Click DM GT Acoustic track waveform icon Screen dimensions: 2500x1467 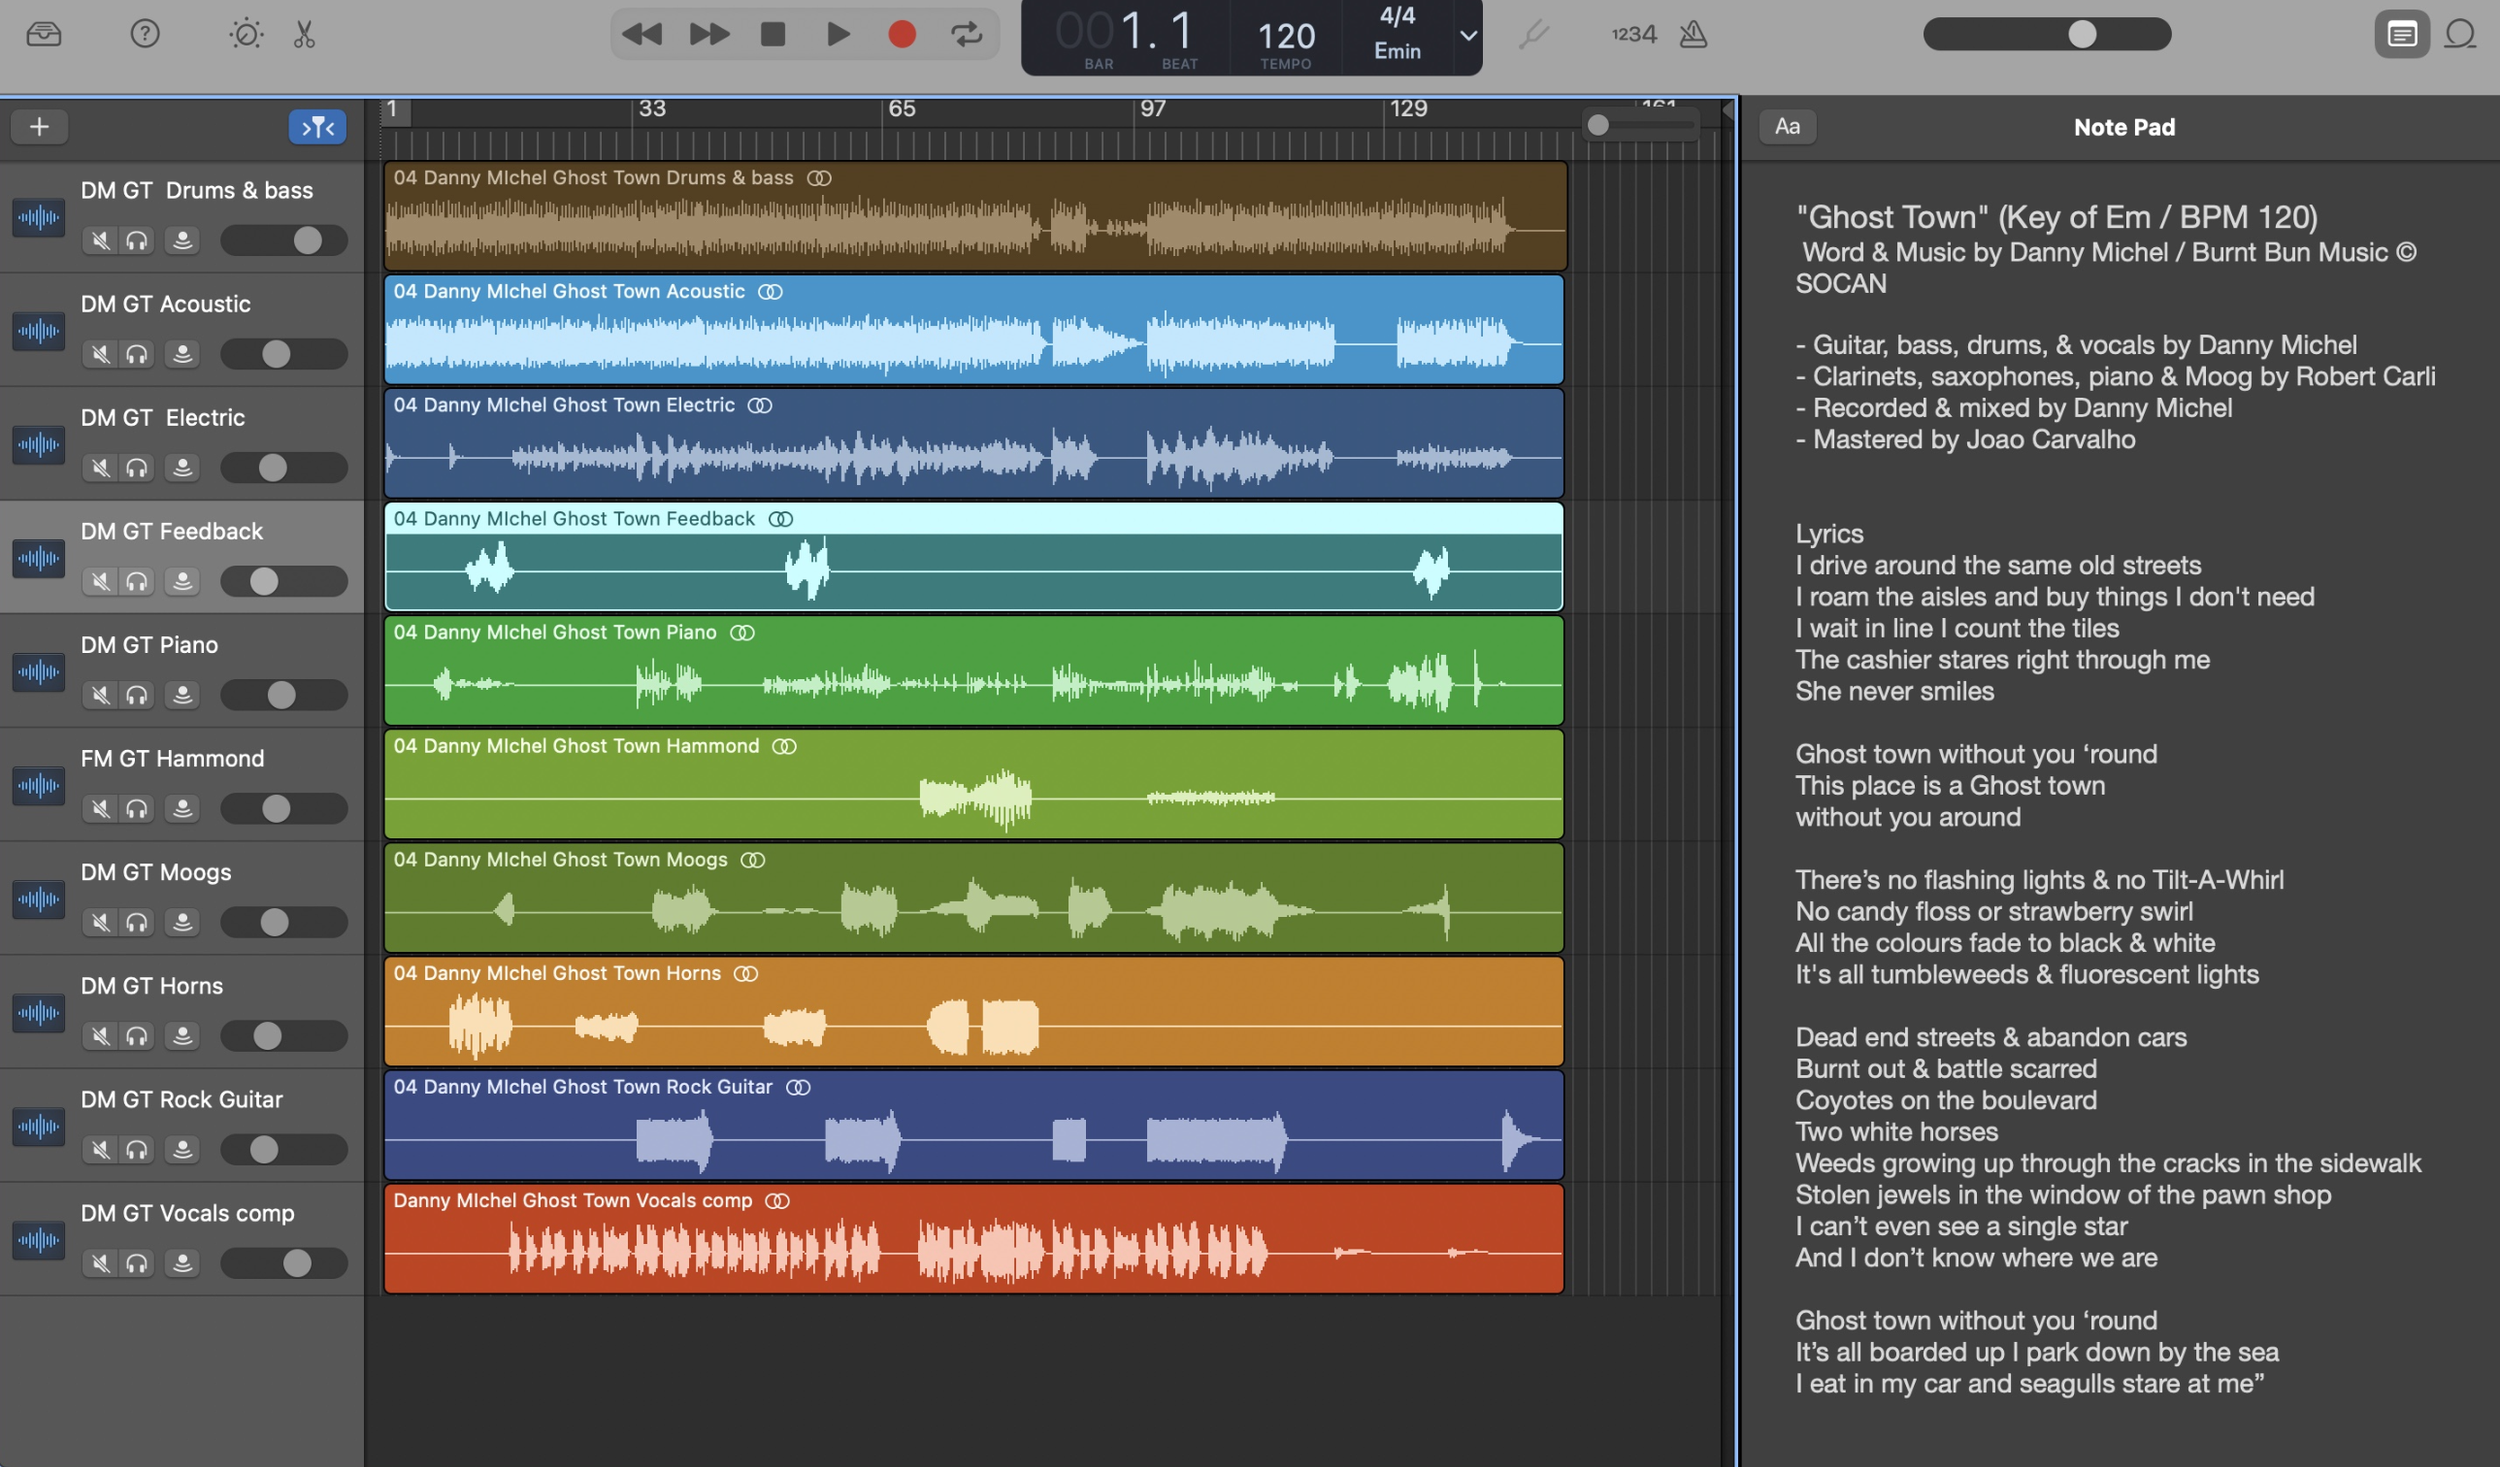pyautogui.click(x=38, y=331)
